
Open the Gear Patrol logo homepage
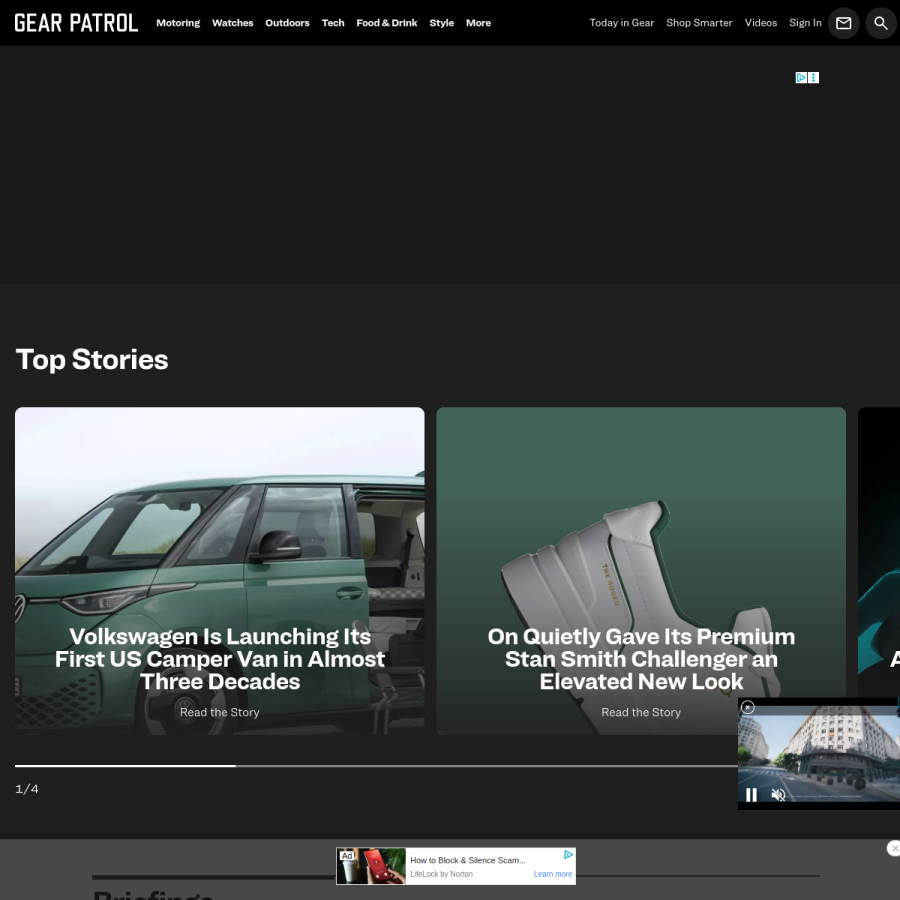coord(76,23)
